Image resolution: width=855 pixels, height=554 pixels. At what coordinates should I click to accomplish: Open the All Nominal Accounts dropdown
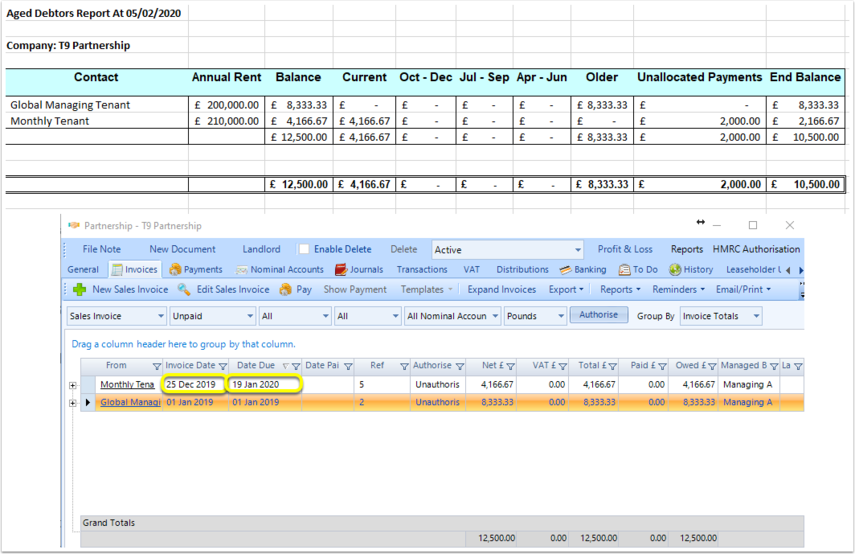point(452,316)
